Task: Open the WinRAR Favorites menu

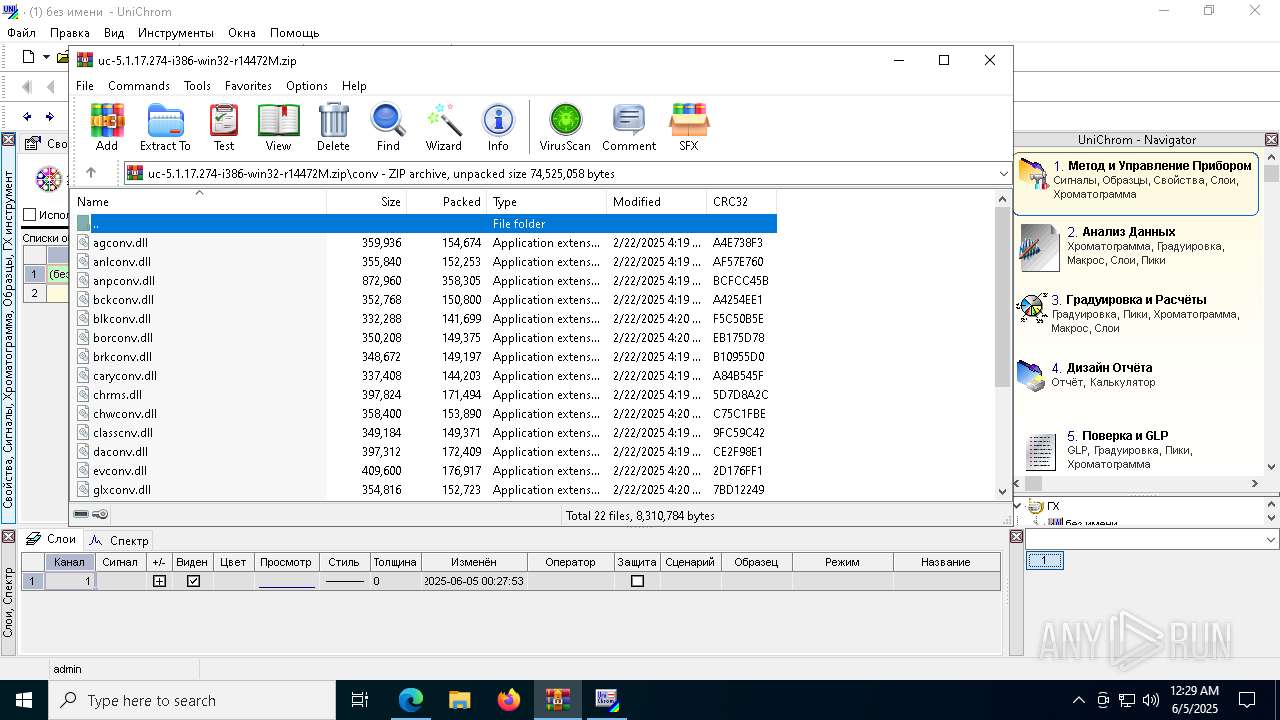Action: pyautogui.click(x=248, y=86)
